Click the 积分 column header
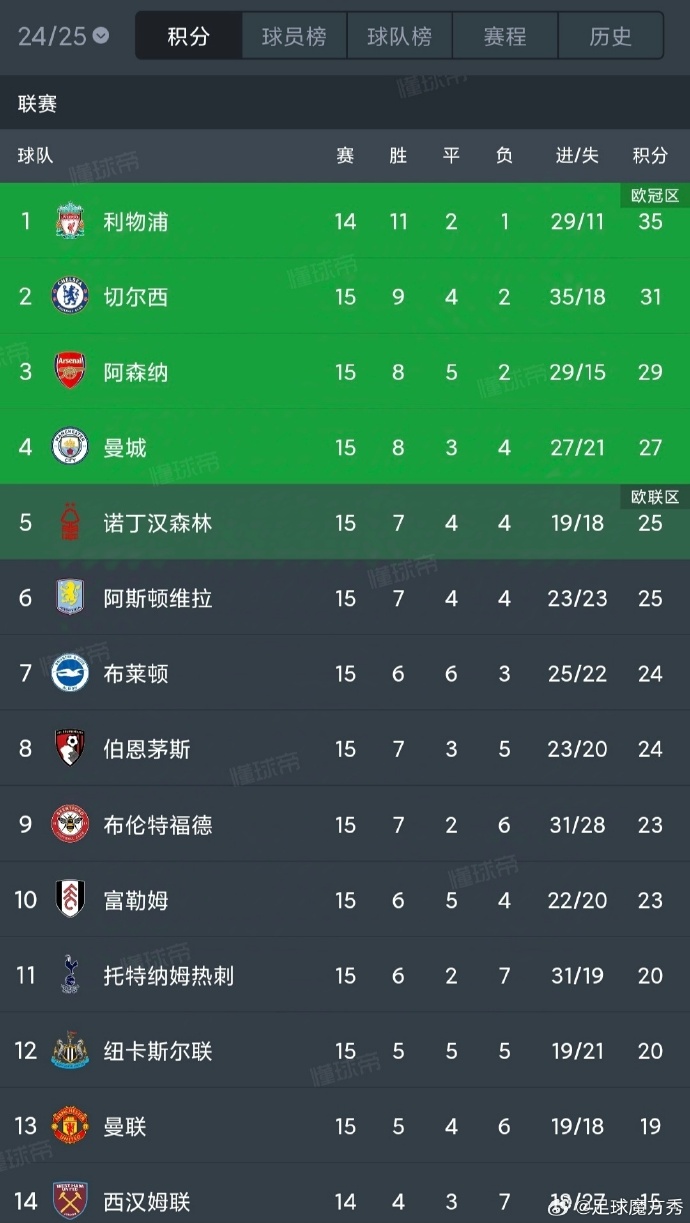This screenshot has height=1223, width=690. tap(650, 155)
